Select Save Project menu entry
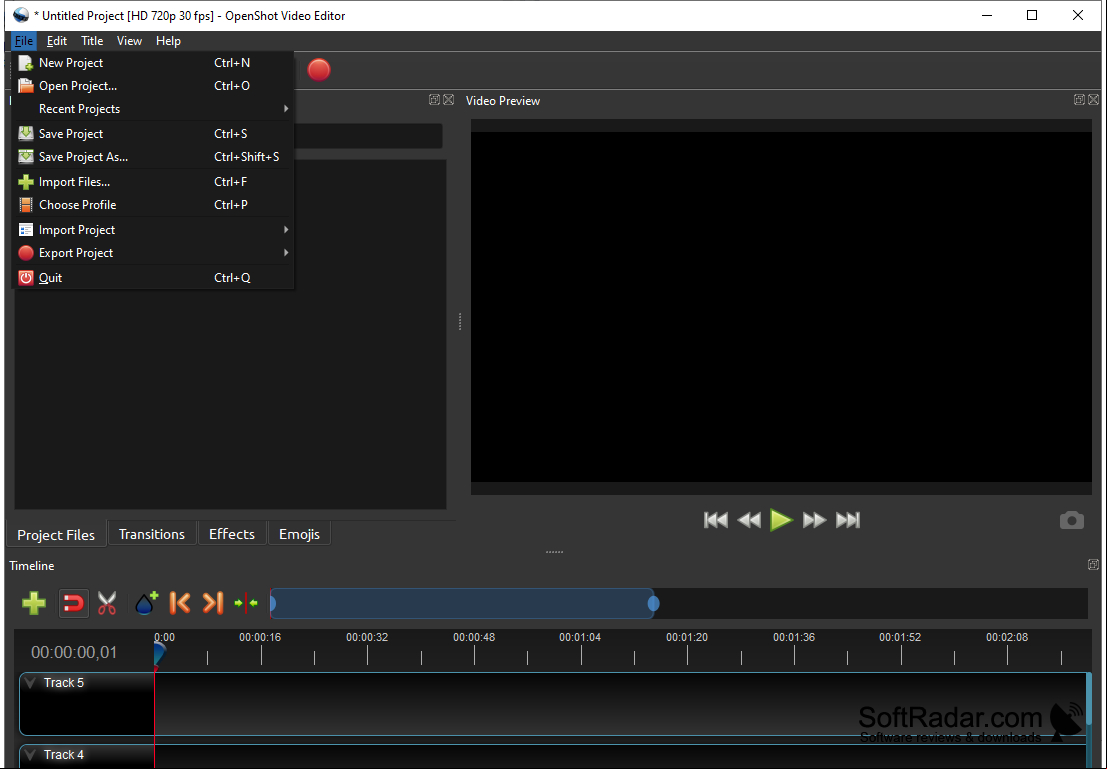1107x769 pixels. (152, 133)
